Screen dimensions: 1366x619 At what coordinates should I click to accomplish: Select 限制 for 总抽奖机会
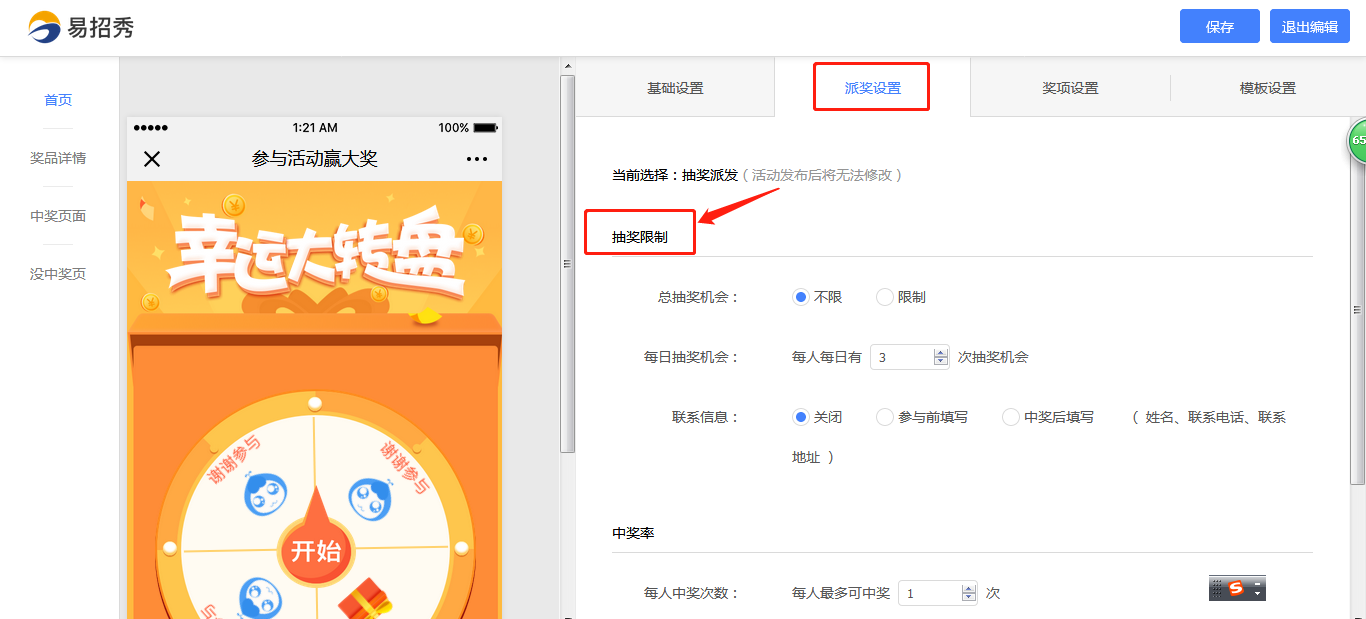pyautogui.click(x=884, y=297)
